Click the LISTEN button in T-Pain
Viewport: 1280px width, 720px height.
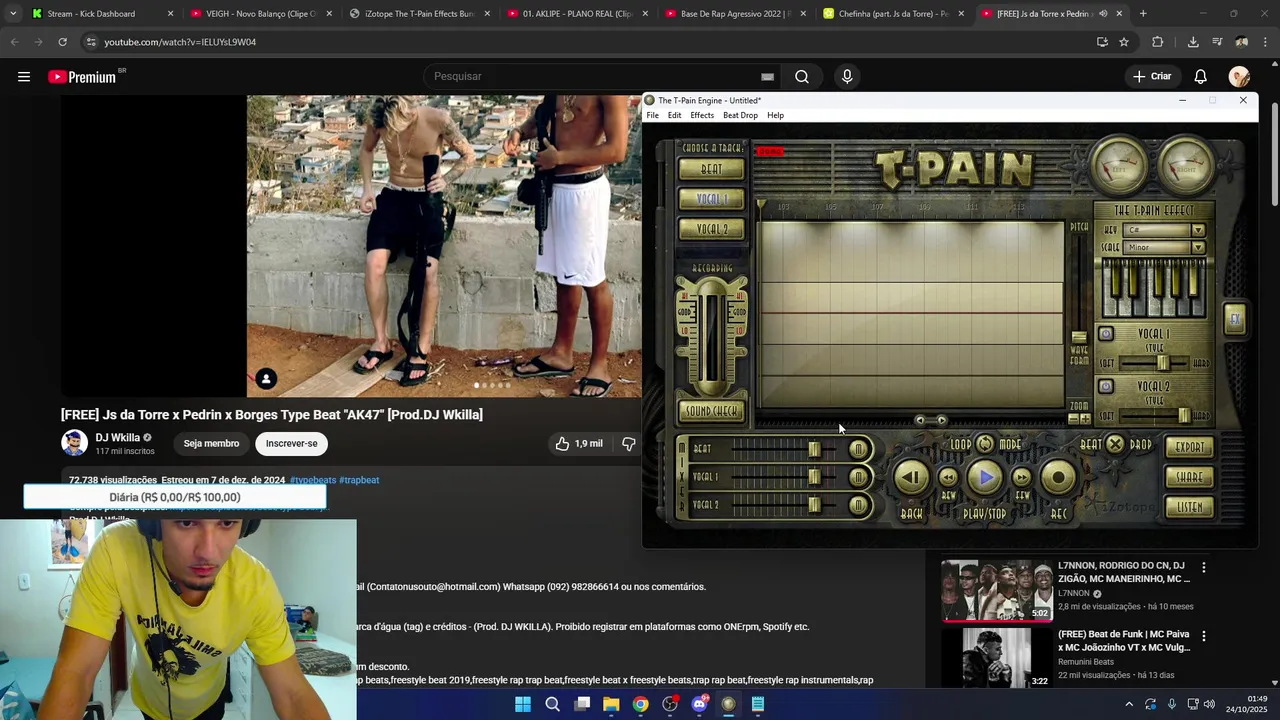(1190, 508)
